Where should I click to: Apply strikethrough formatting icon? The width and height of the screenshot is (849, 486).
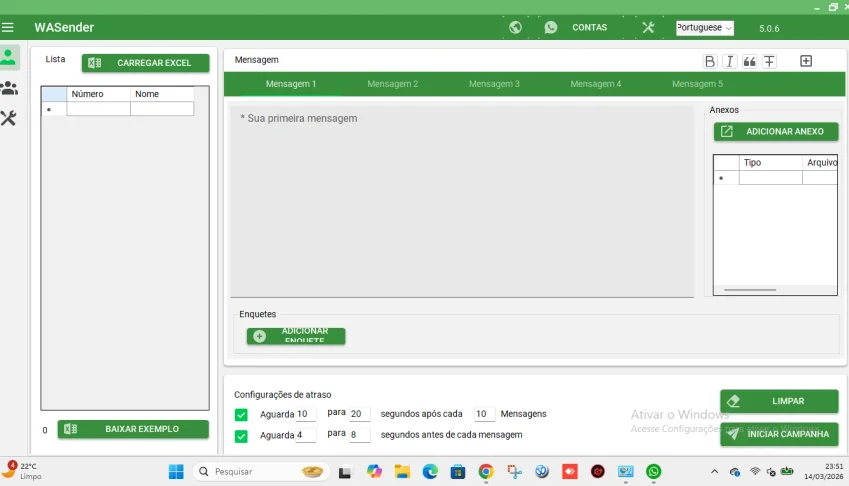click(x=769, y=61)
